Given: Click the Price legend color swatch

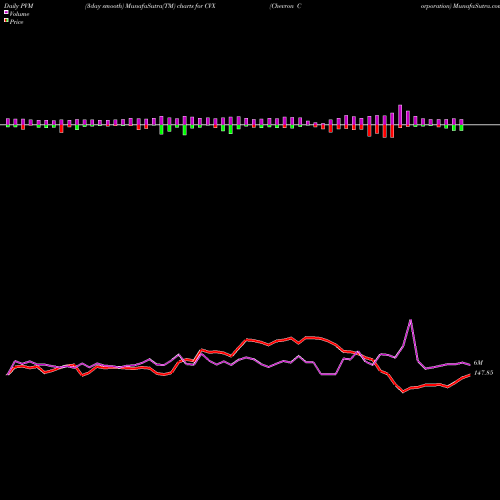Looking at the screenshot, I should [6, 21].
